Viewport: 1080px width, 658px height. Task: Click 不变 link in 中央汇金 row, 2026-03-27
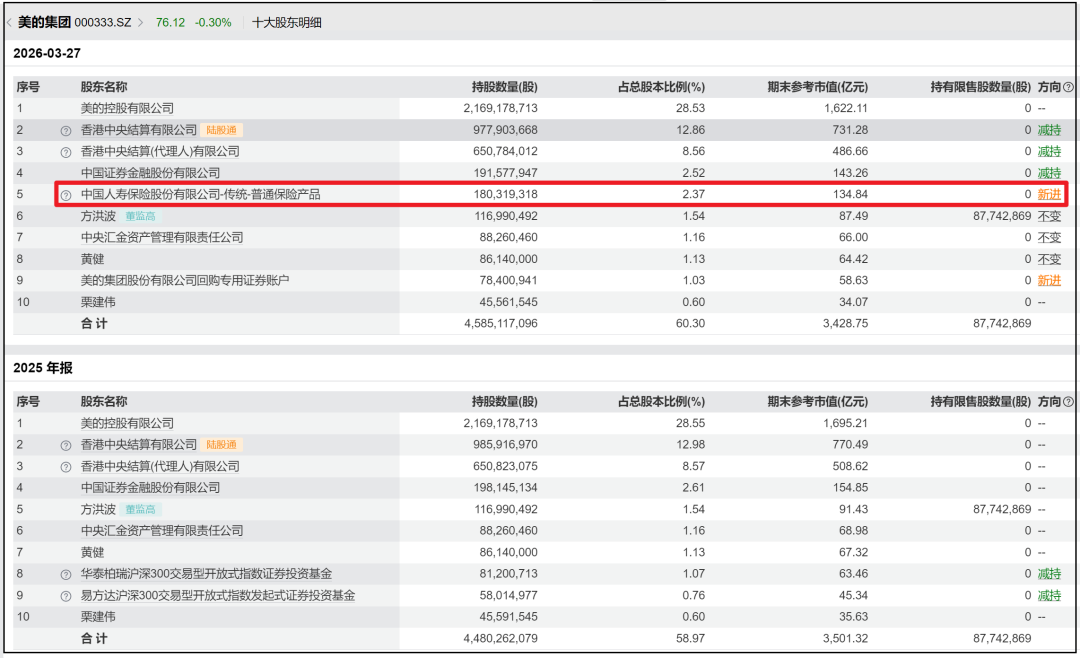click(1049, 238)
